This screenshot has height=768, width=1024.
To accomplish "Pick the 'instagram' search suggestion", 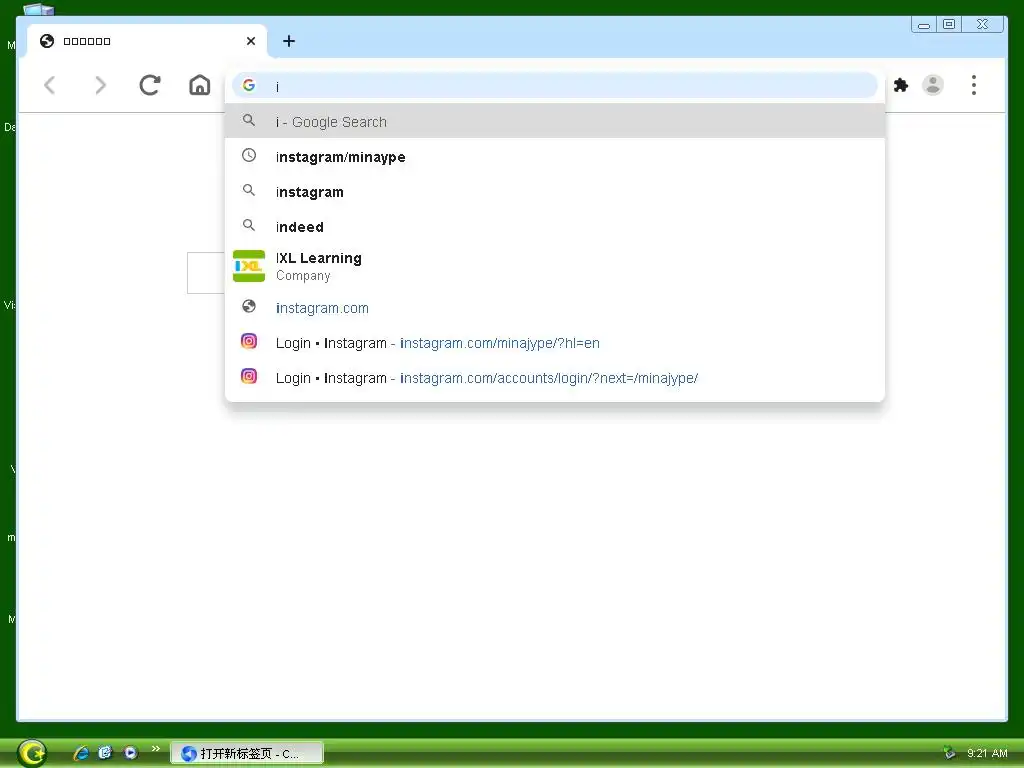I will tap(554, 191).
